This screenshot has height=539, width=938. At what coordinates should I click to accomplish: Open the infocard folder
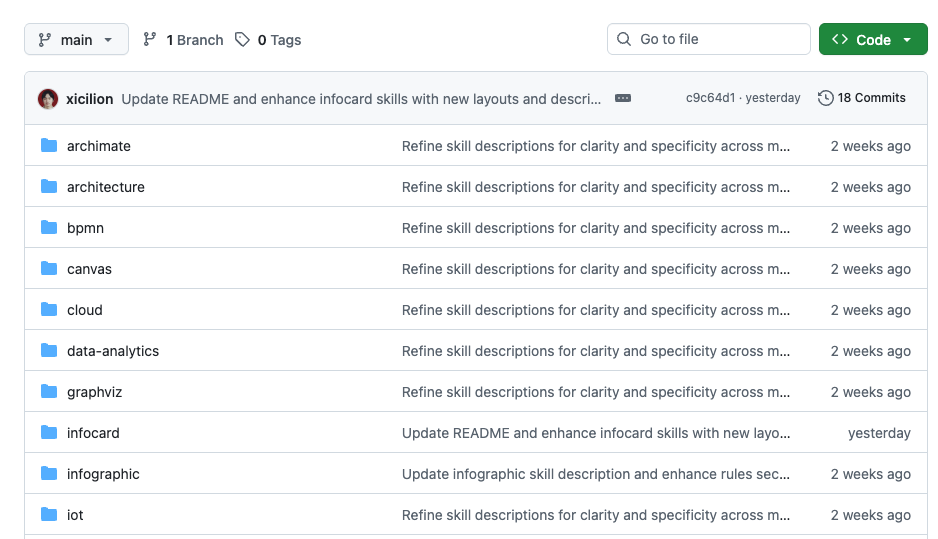point(93,433)
